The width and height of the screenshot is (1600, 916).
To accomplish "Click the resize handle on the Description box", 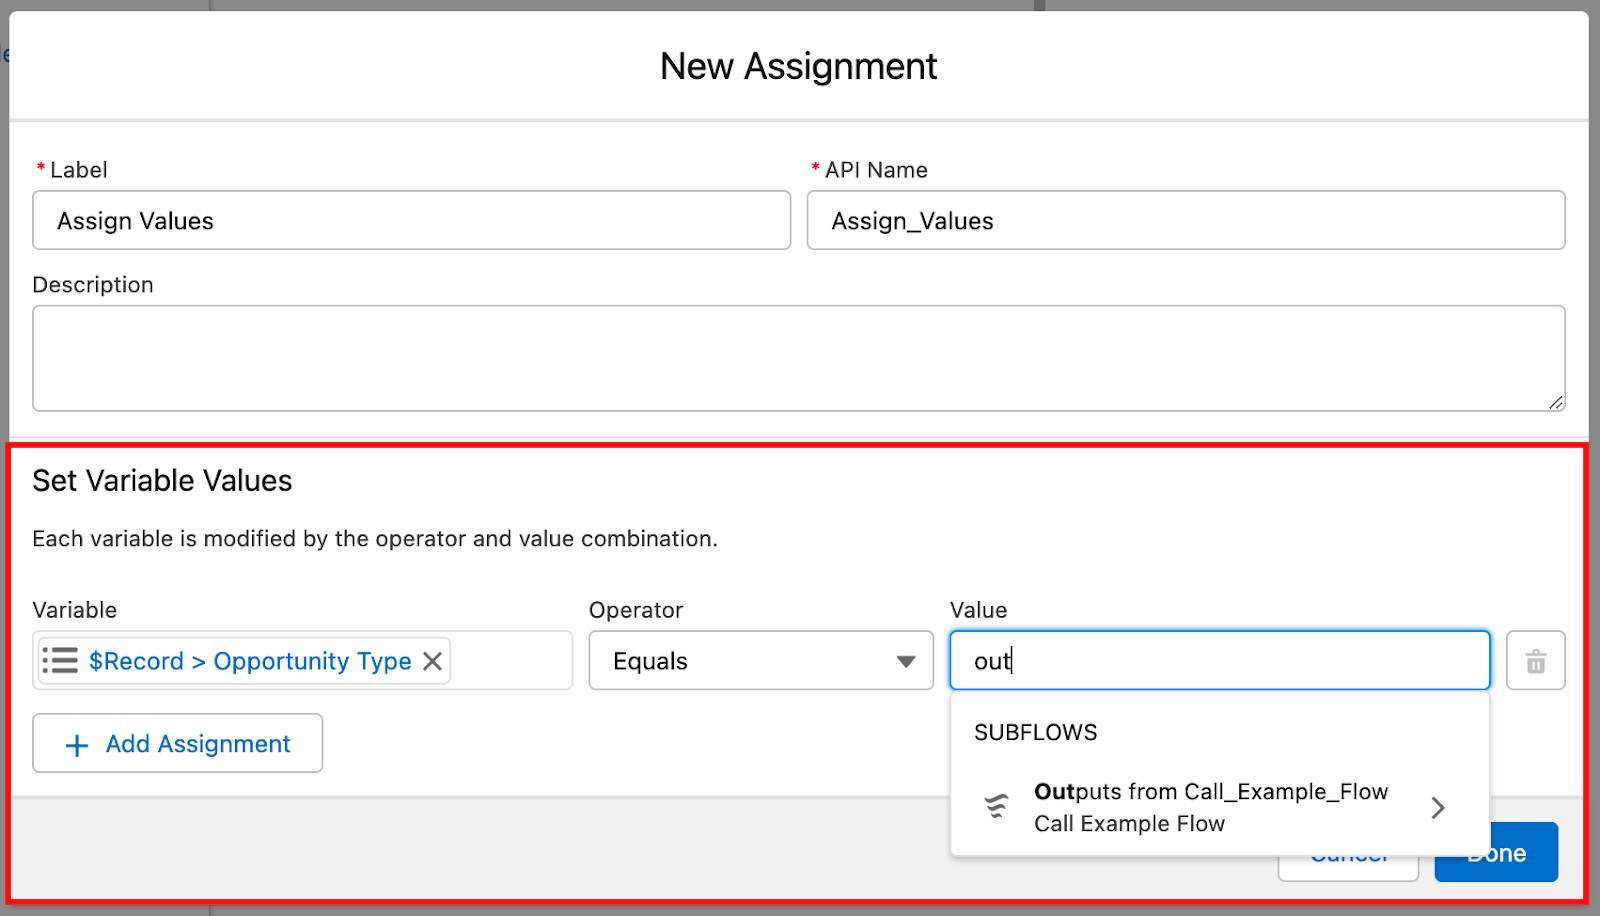I will click(1556, 404).
